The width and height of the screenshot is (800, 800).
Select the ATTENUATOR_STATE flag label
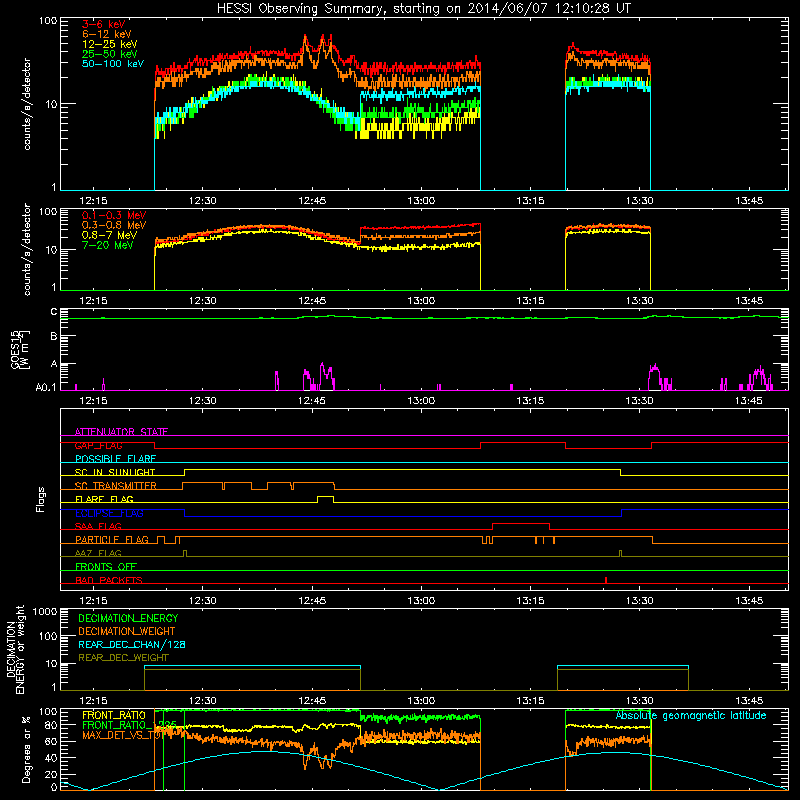coord(121,432)
